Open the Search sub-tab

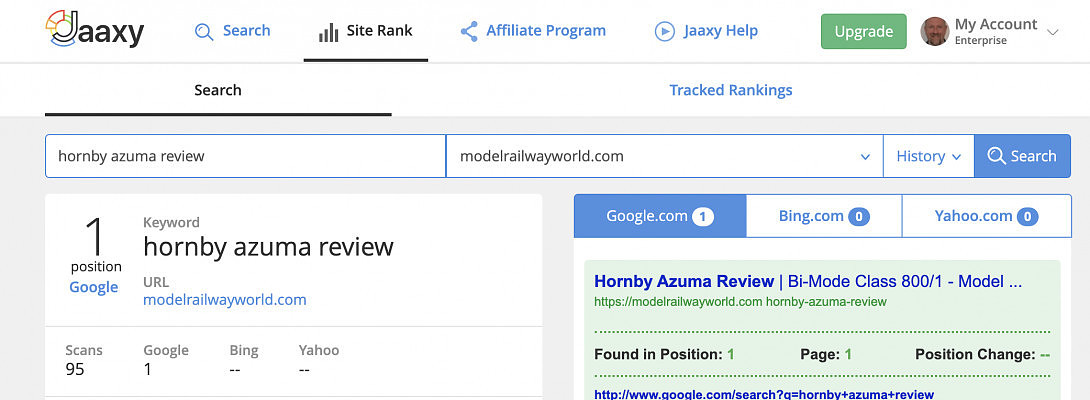click(218, 90)
